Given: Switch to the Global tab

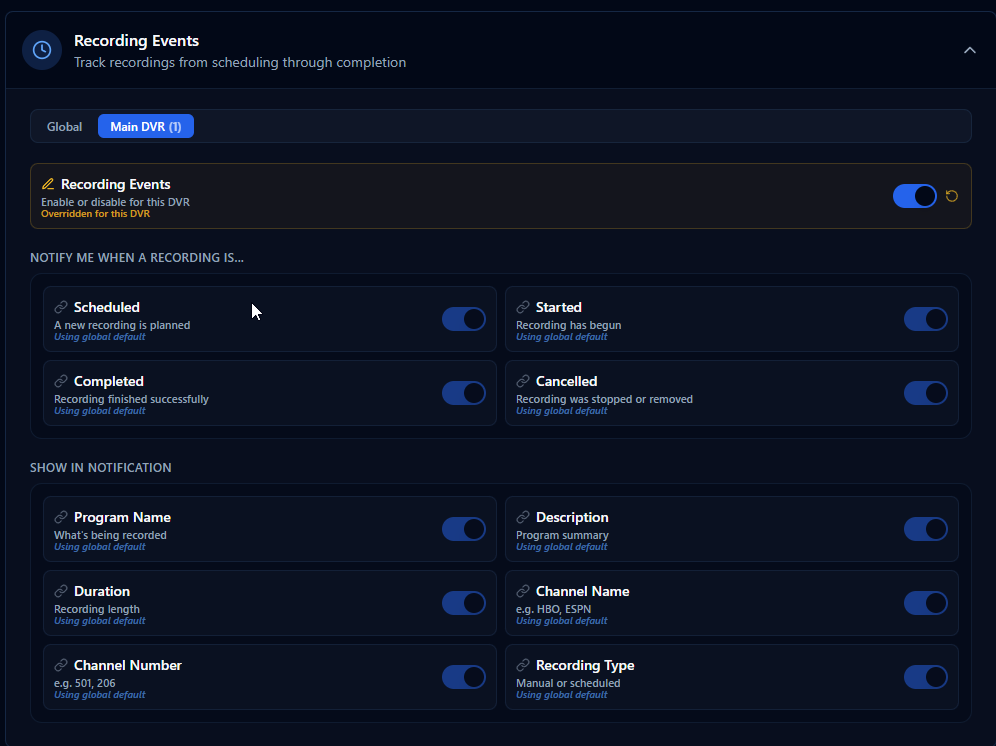Looking at the screenshot, I should 65,127.
